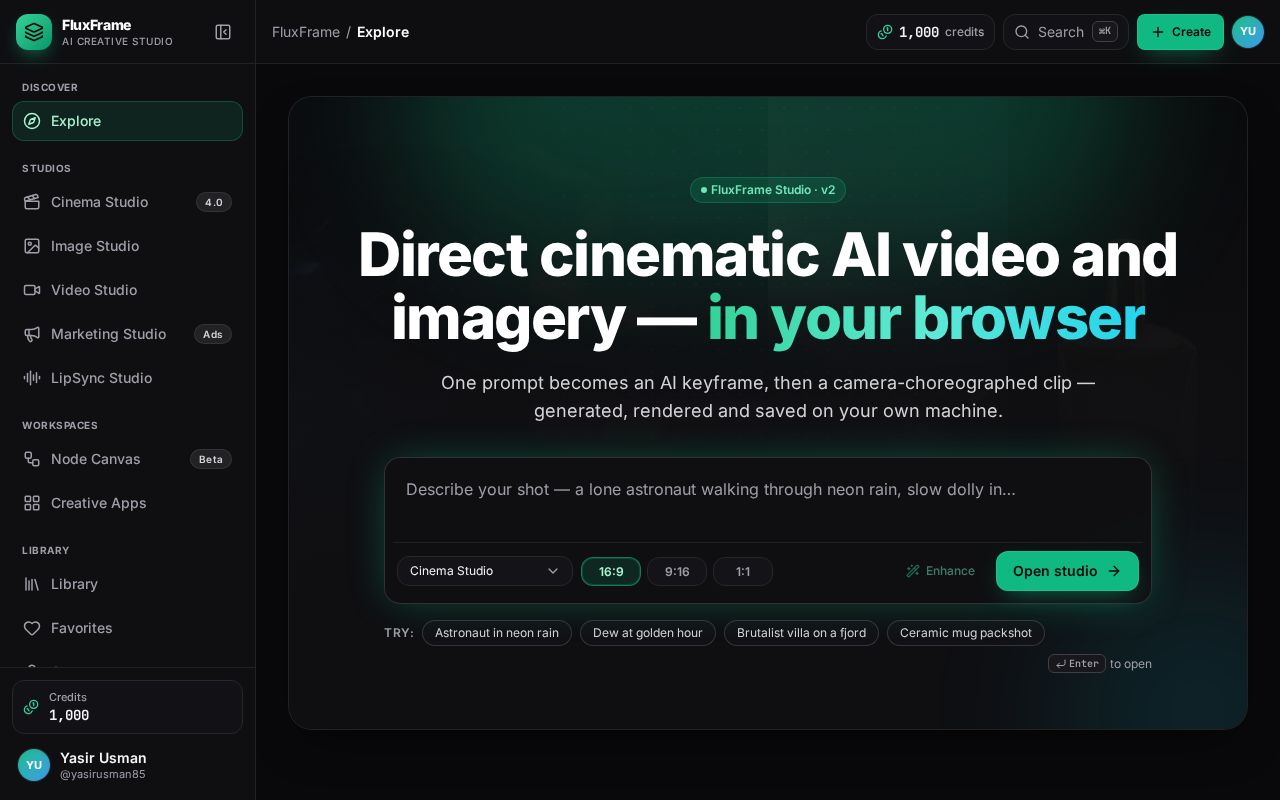Open Video Studio from the sidebar

[x=127, y=290]
